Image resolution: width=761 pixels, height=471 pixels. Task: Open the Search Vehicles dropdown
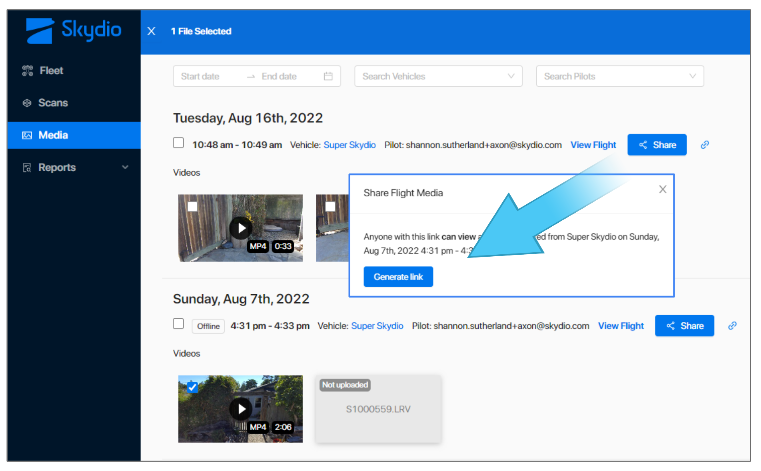438,76
